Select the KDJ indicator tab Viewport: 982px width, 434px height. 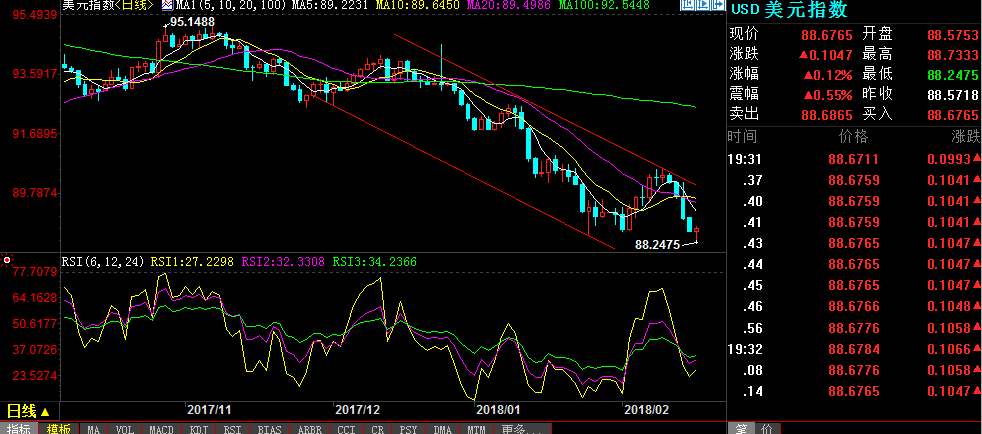tap(200, 429)
